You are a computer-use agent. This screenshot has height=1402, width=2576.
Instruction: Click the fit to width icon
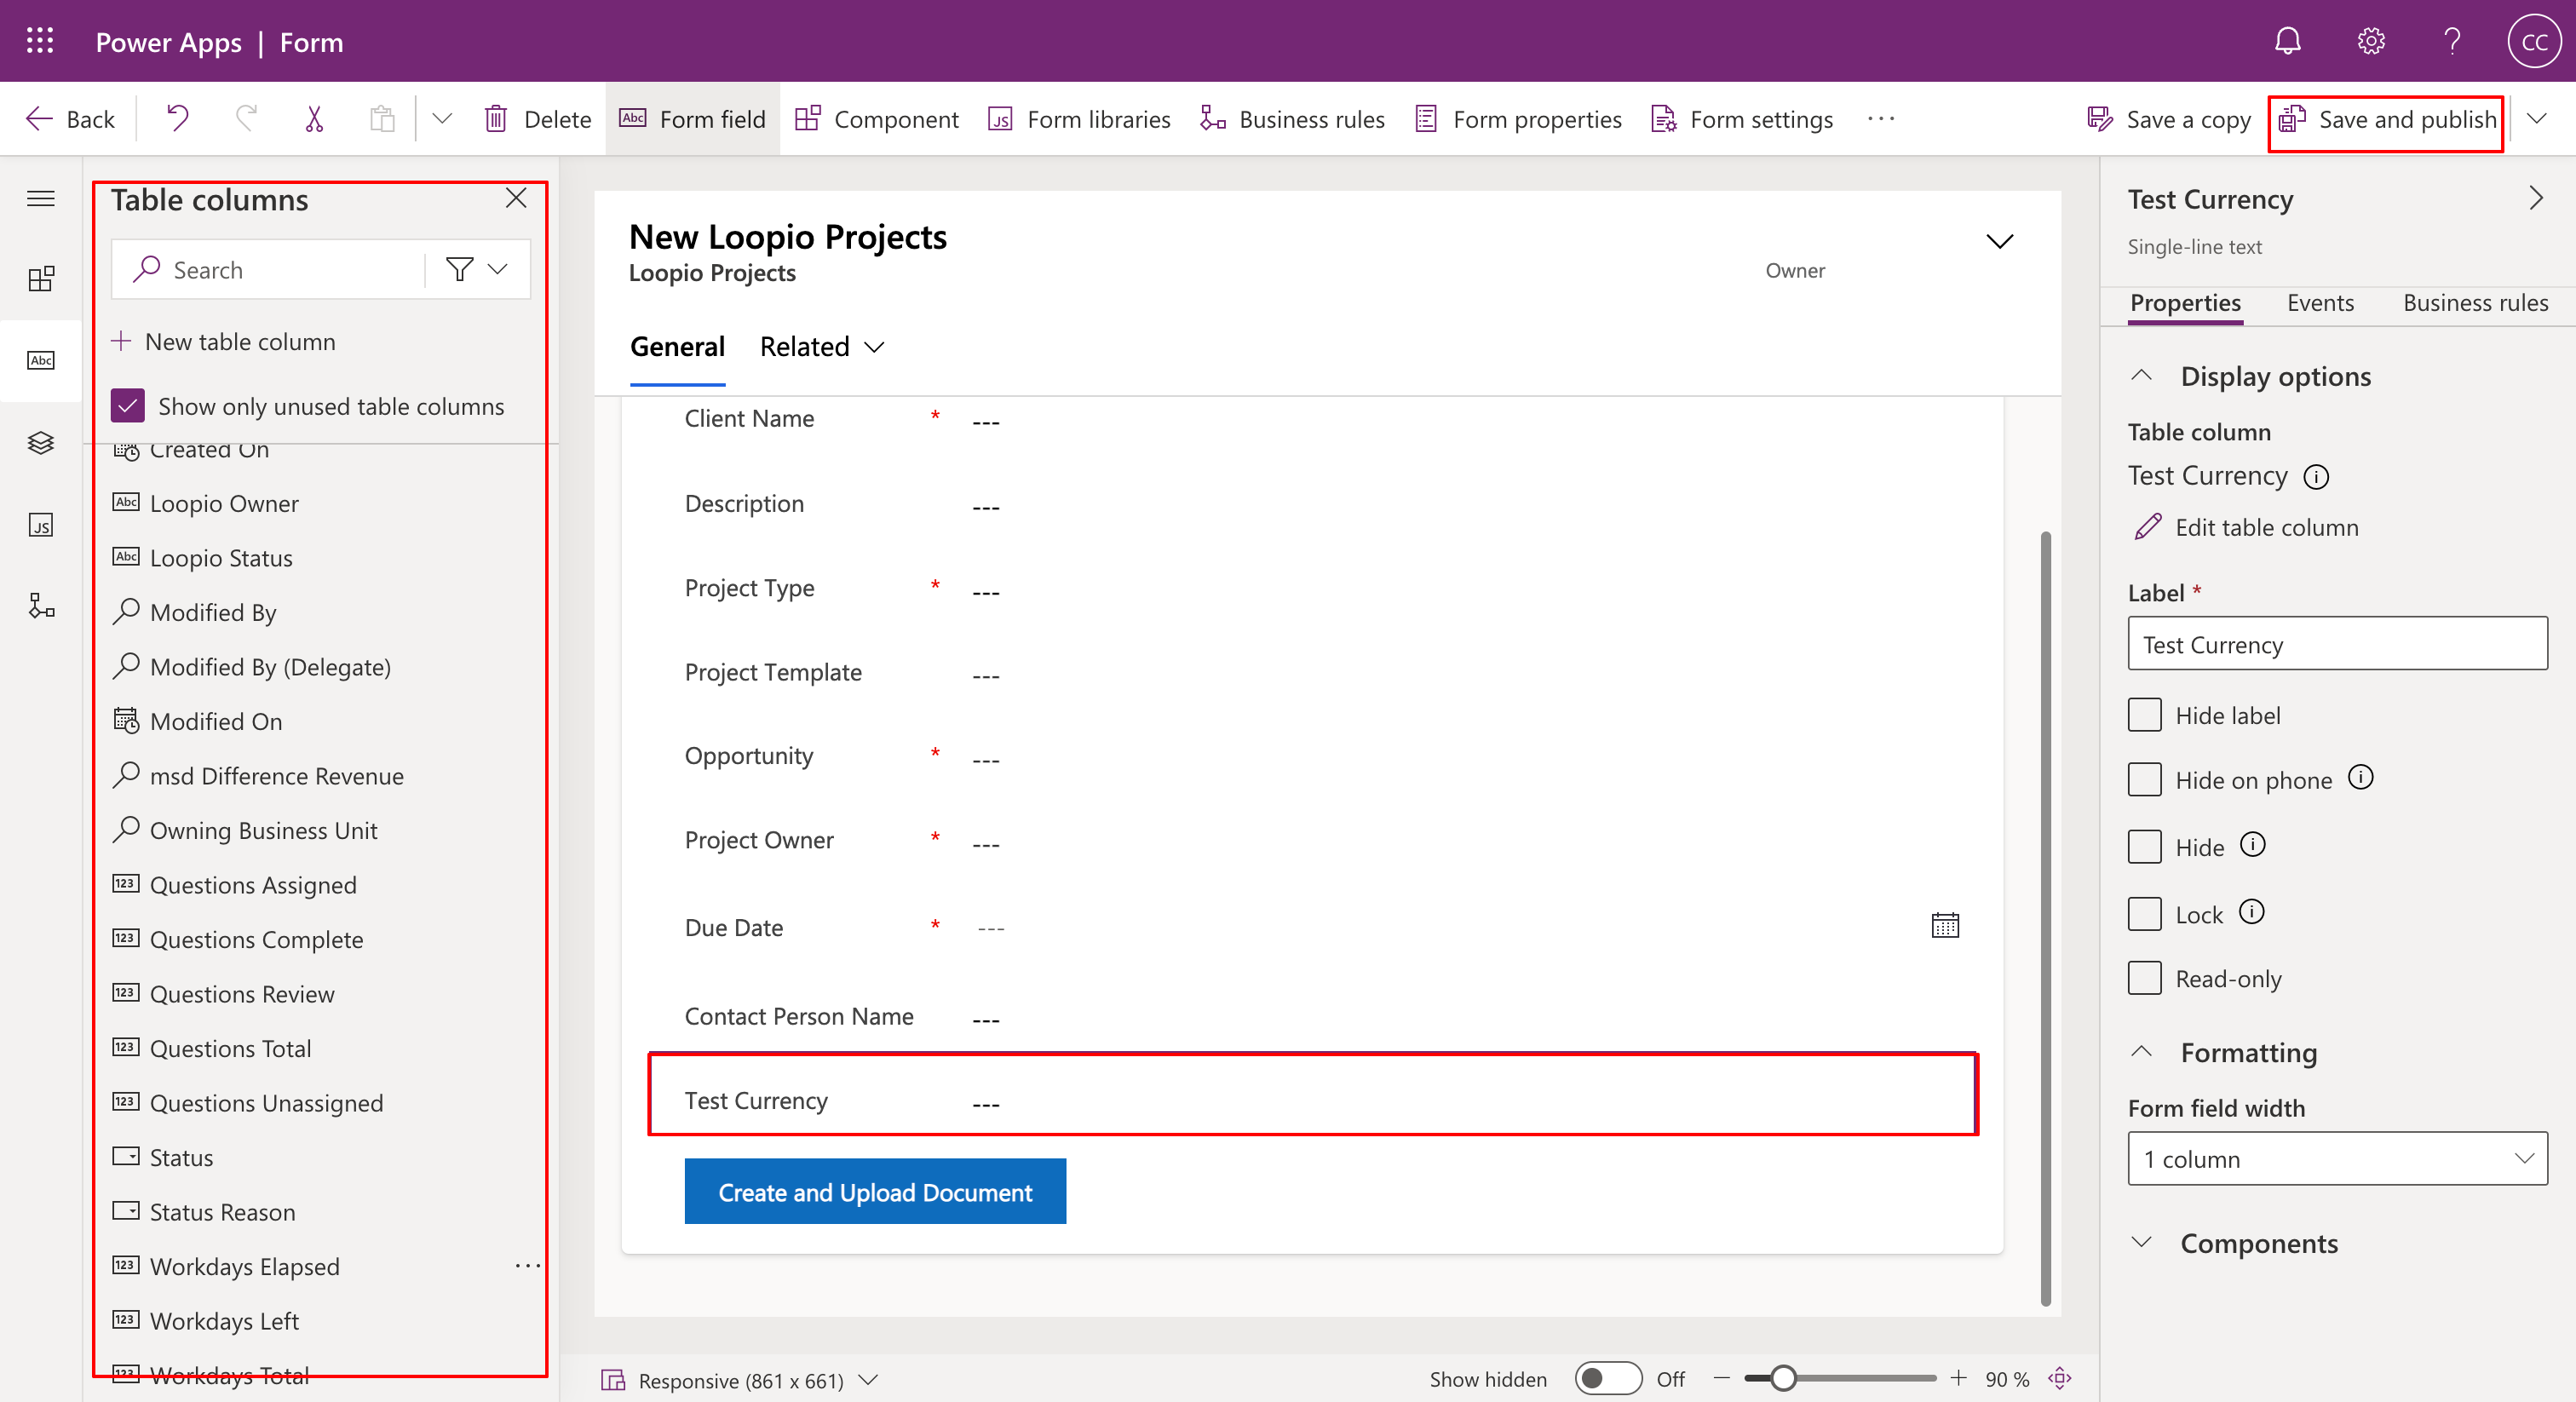pyautogui.click(x=2060, y=1378)
